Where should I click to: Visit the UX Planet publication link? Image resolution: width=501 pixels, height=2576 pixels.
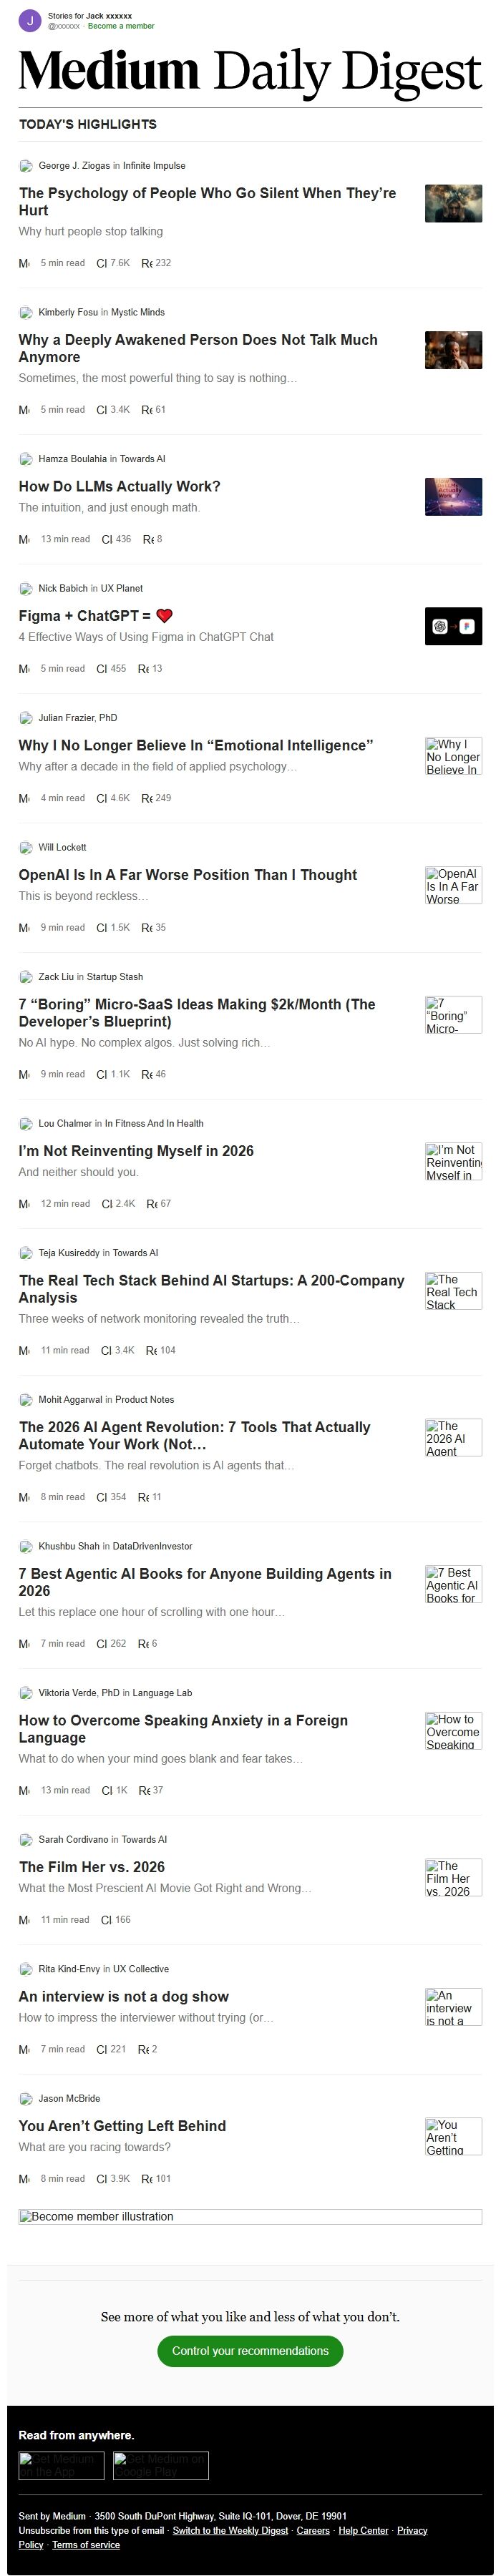tap(121, 588)
